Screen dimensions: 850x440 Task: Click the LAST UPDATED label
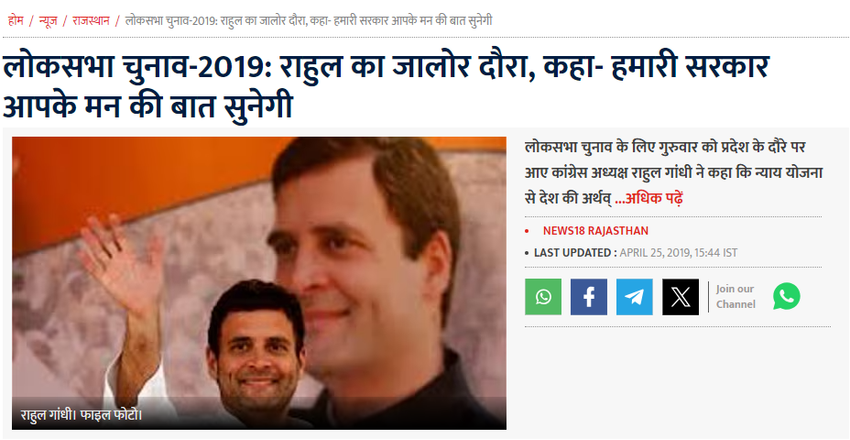(x=575, y=253)
